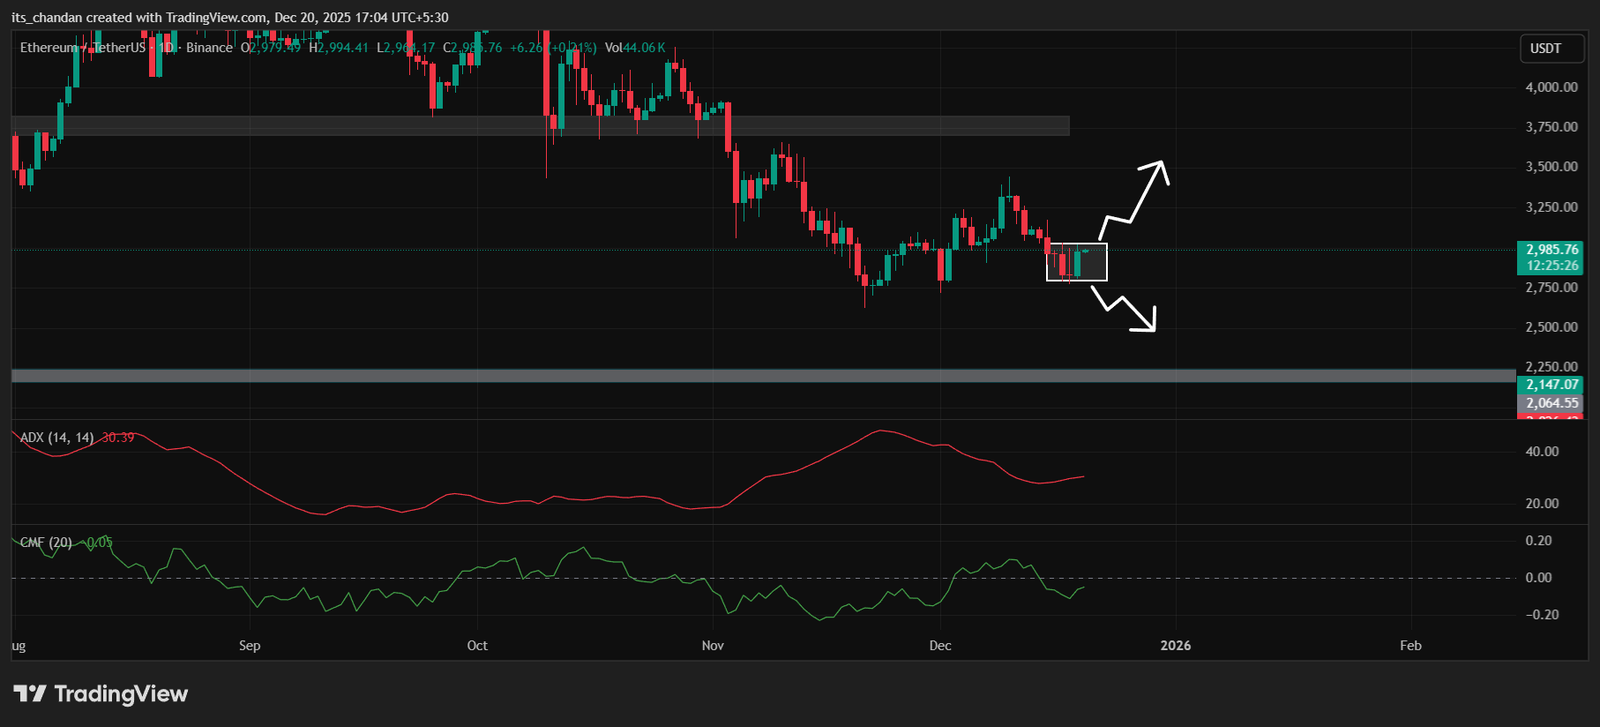Click the green 2,147.07 price tag
1600x727 pixels.
1551,384
